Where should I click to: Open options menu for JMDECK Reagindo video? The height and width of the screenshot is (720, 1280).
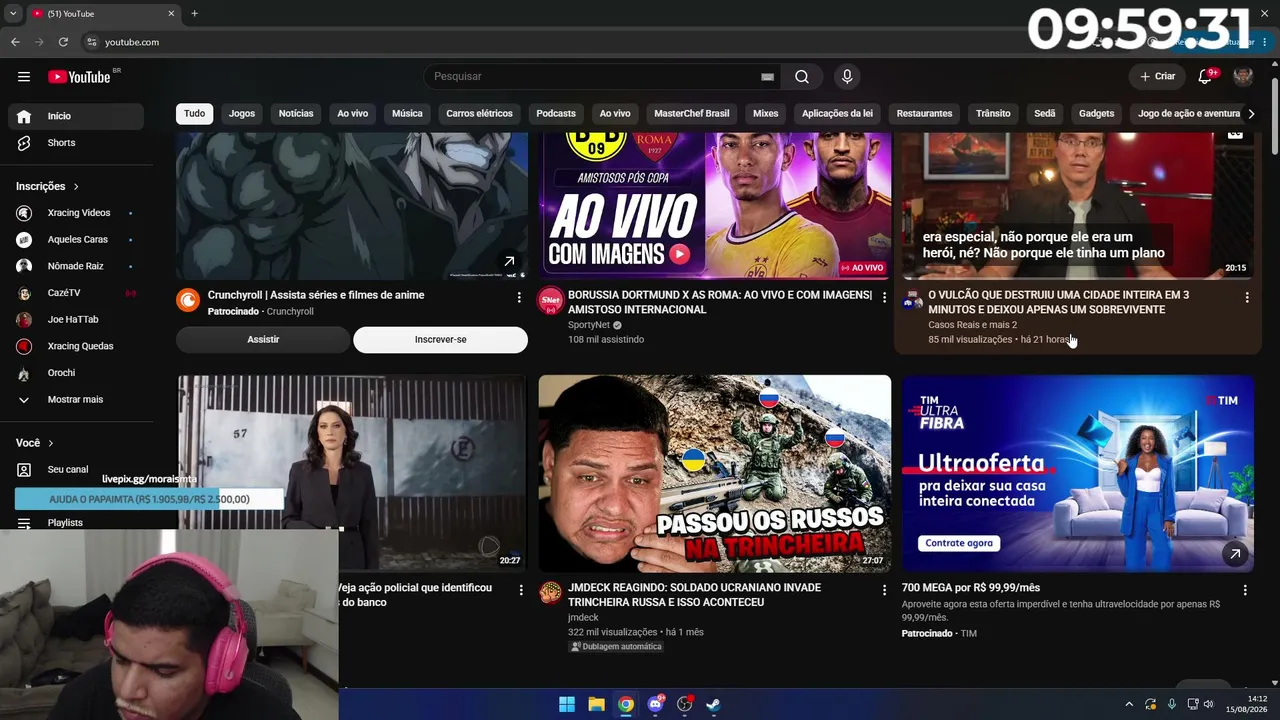coord(884,591)
